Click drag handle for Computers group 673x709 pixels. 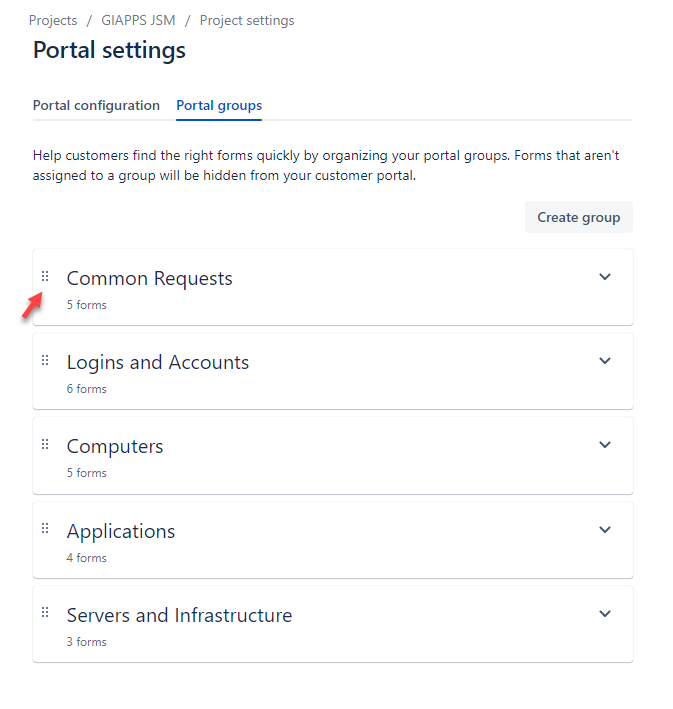(x=45, y=444)
